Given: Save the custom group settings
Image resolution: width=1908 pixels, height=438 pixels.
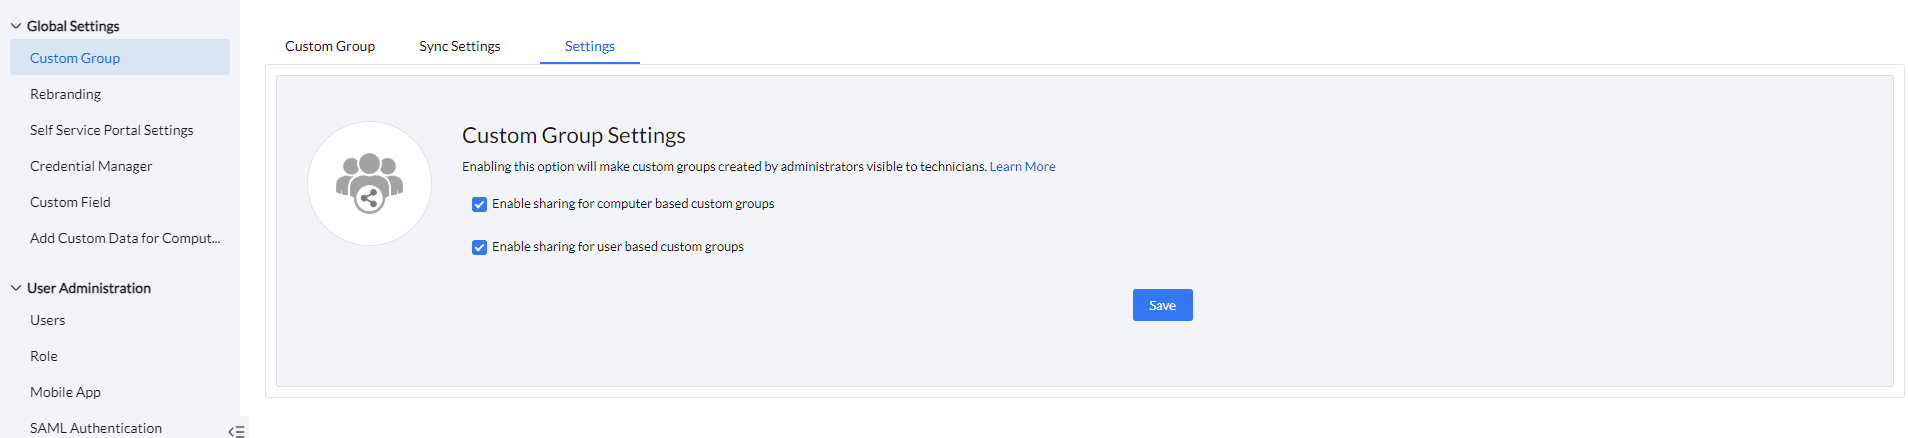Looking at the screenshot, I should pos(1162,305).
